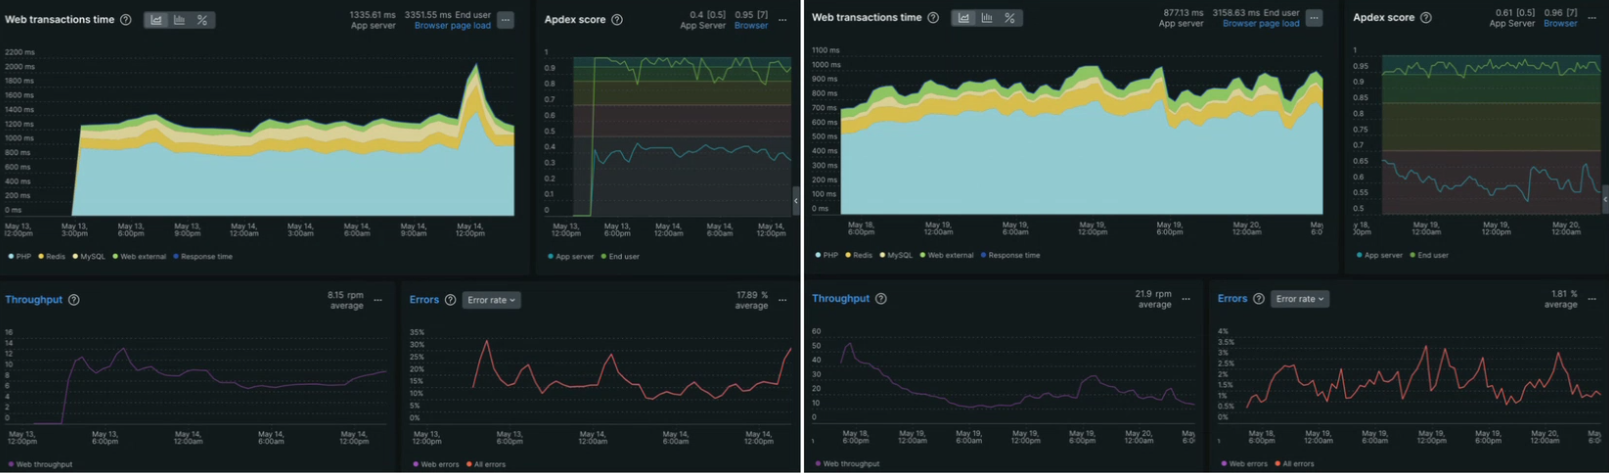
Task: Open ellipsis menu beside 8.15 rpm average
Action: coord(378,300)
